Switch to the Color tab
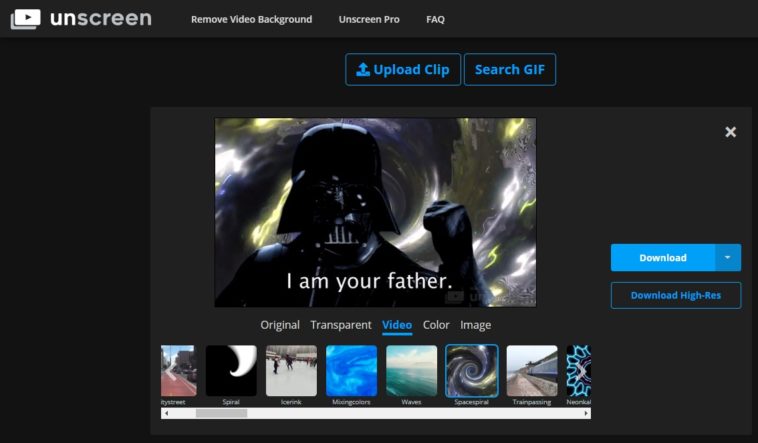758x443 pixels. point(436,325)
